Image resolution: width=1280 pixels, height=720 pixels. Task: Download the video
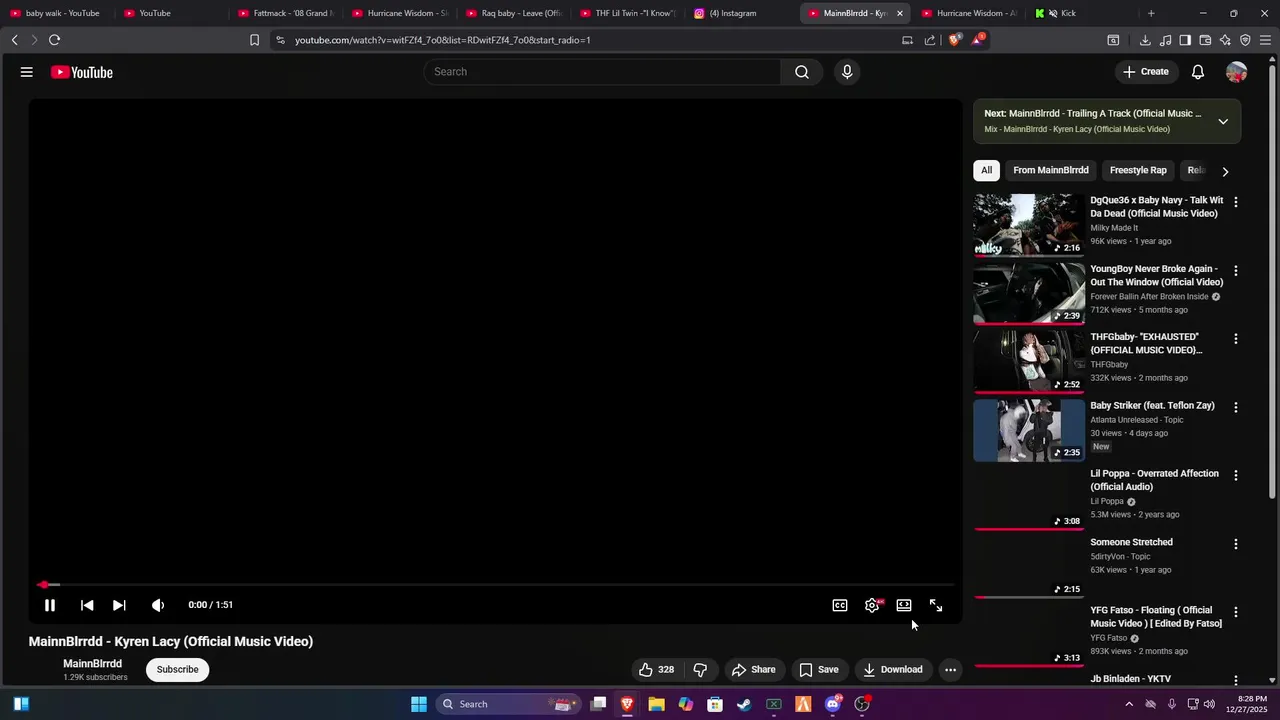(893, 670)
